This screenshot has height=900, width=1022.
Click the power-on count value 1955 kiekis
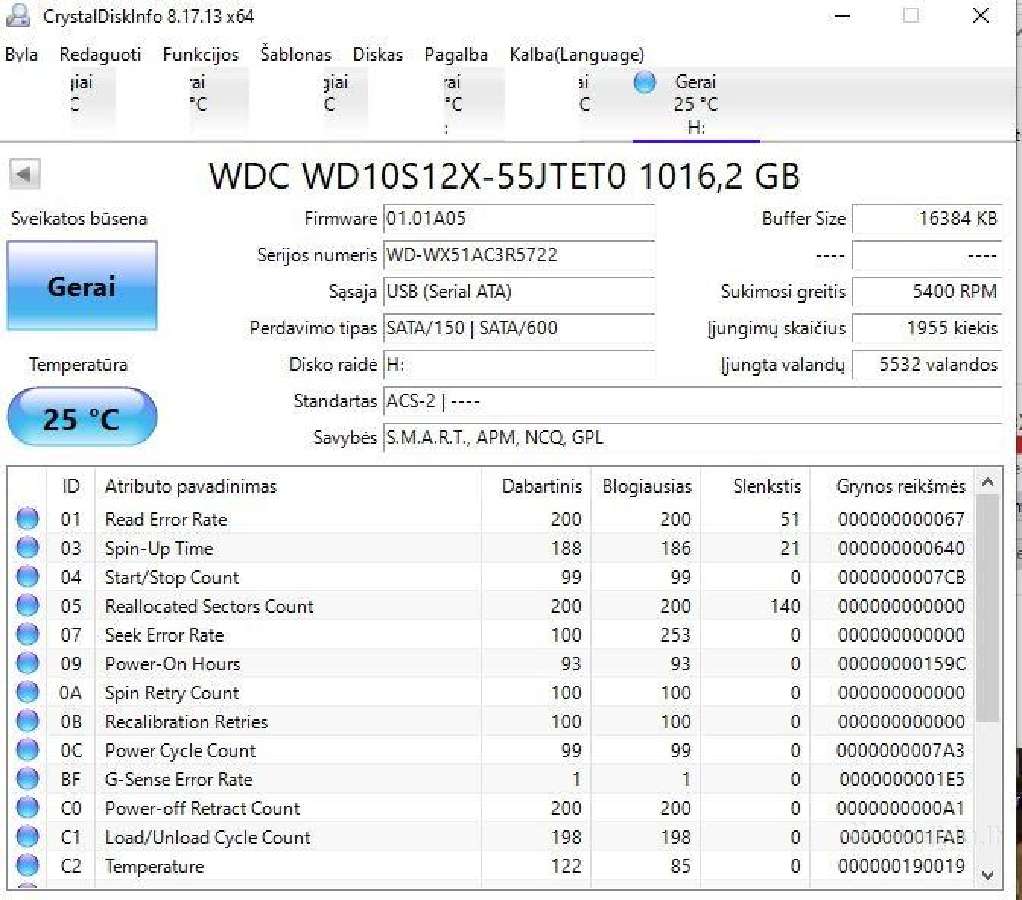pyautogui.click(x=927, y=328)
